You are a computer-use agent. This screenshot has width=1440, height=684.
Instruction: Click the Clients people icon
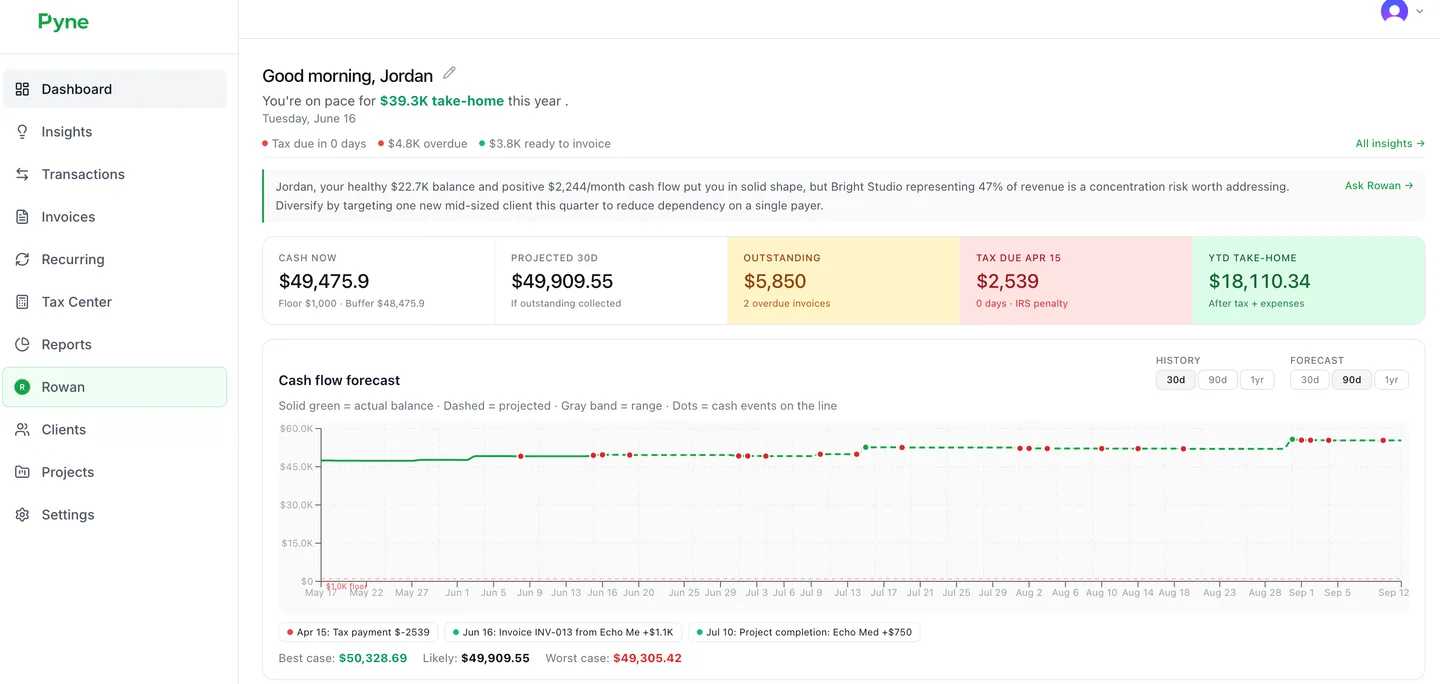(x=22, y=430)
